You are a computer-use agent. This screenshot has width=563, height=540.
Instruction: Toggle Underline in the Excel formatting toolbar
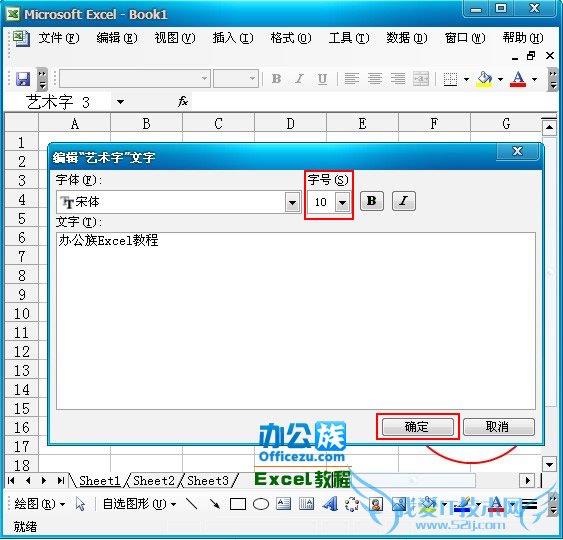click(322, 79)
